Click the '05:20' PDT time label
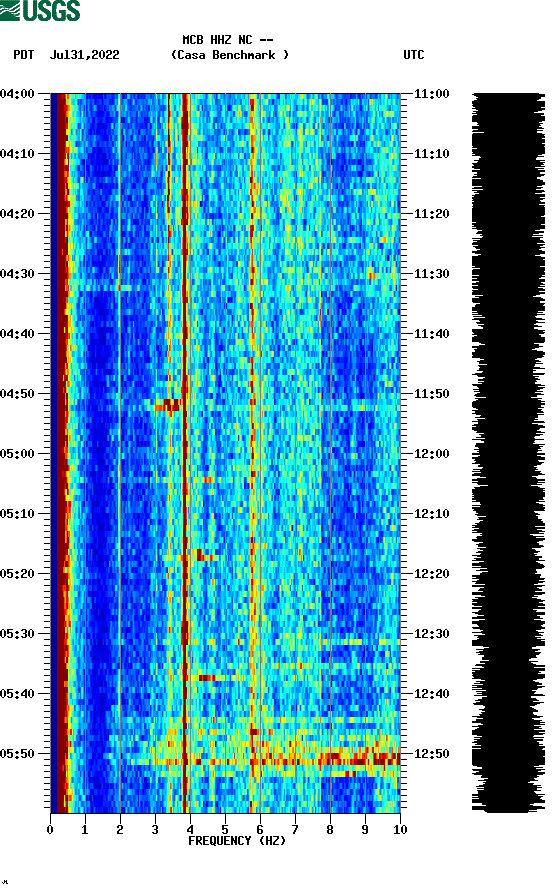This screenshot has width=552, height=893. coord(17,574)
